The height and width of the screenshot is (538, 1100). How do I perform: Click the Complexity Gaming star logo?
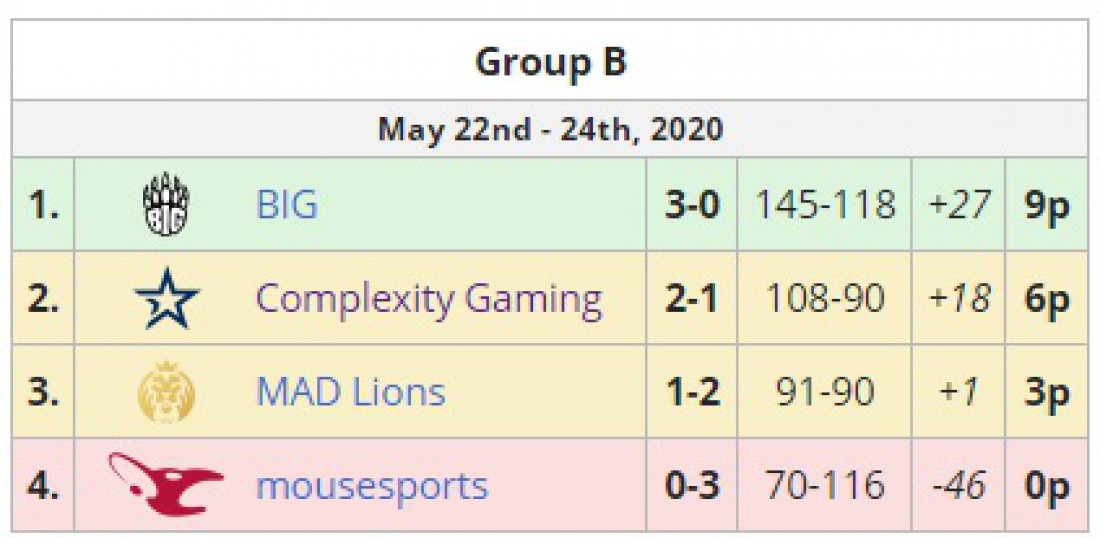pos(167,299)
